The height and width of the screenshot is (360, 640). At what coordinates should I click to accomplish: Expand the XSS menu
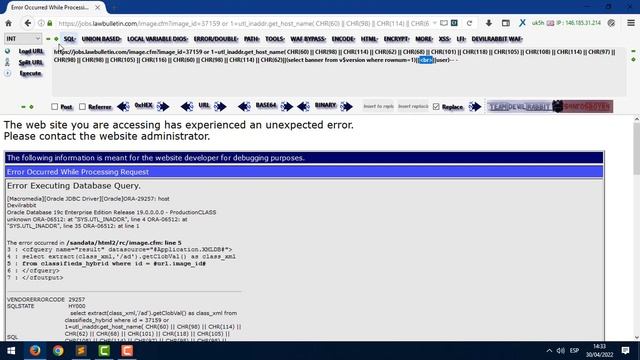(x=444, y=39)
